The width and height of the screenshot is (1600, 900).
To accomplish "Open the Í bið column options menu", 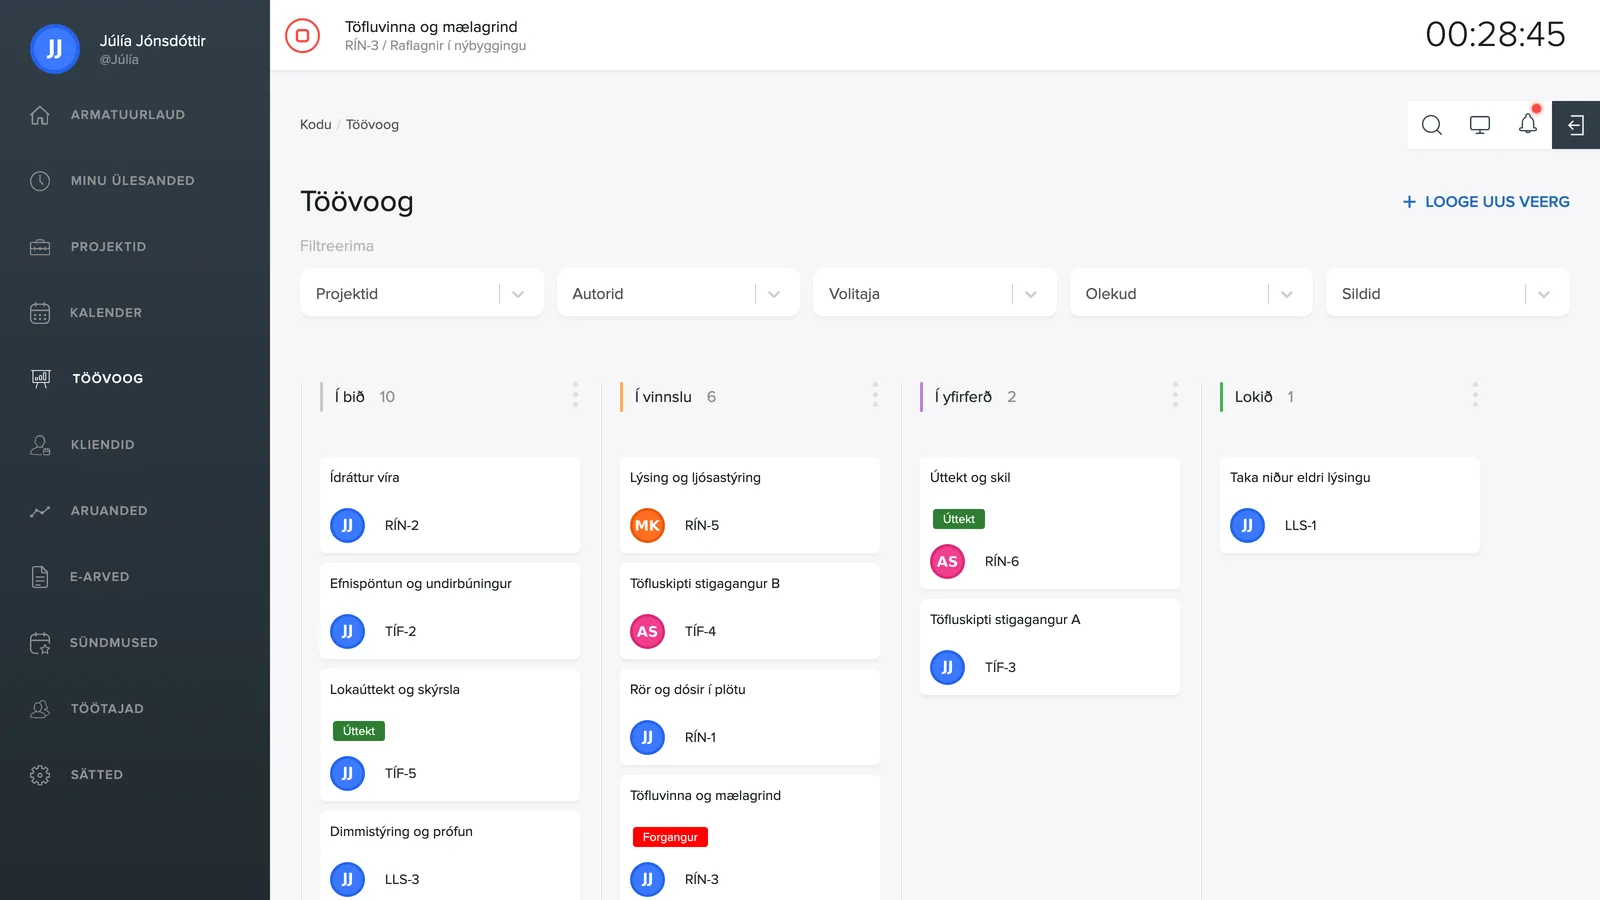I will click(x=575, y=395).
